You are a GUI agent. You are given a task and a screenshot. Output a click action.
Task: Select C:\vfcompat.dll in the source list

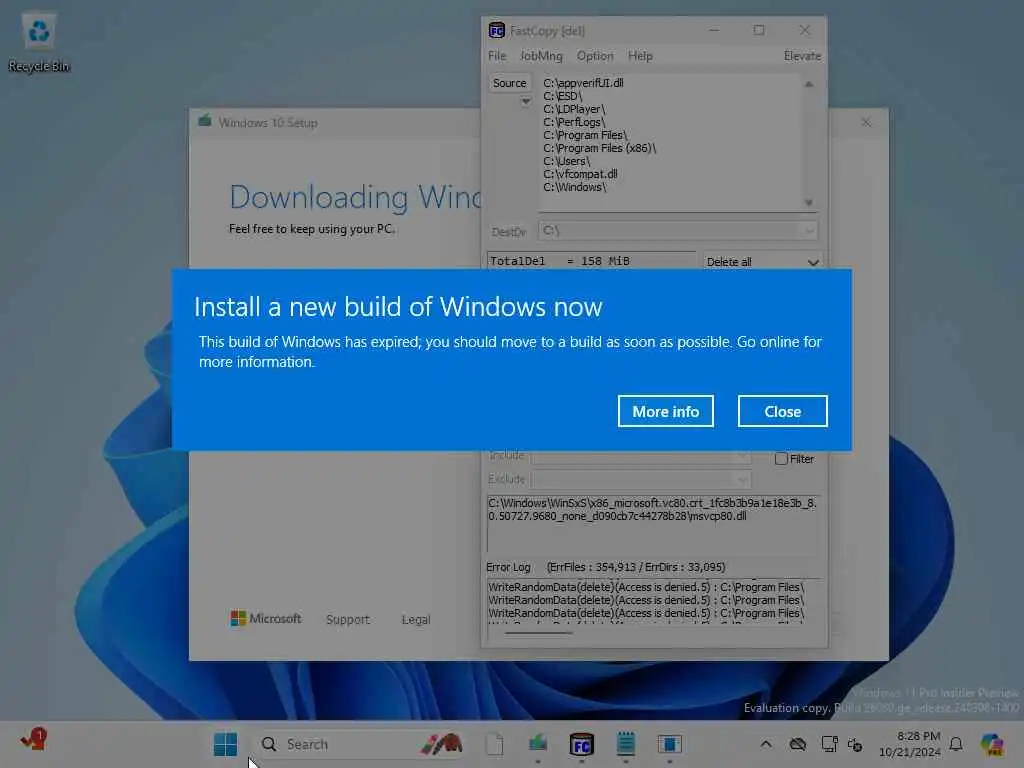pos(580,174)
